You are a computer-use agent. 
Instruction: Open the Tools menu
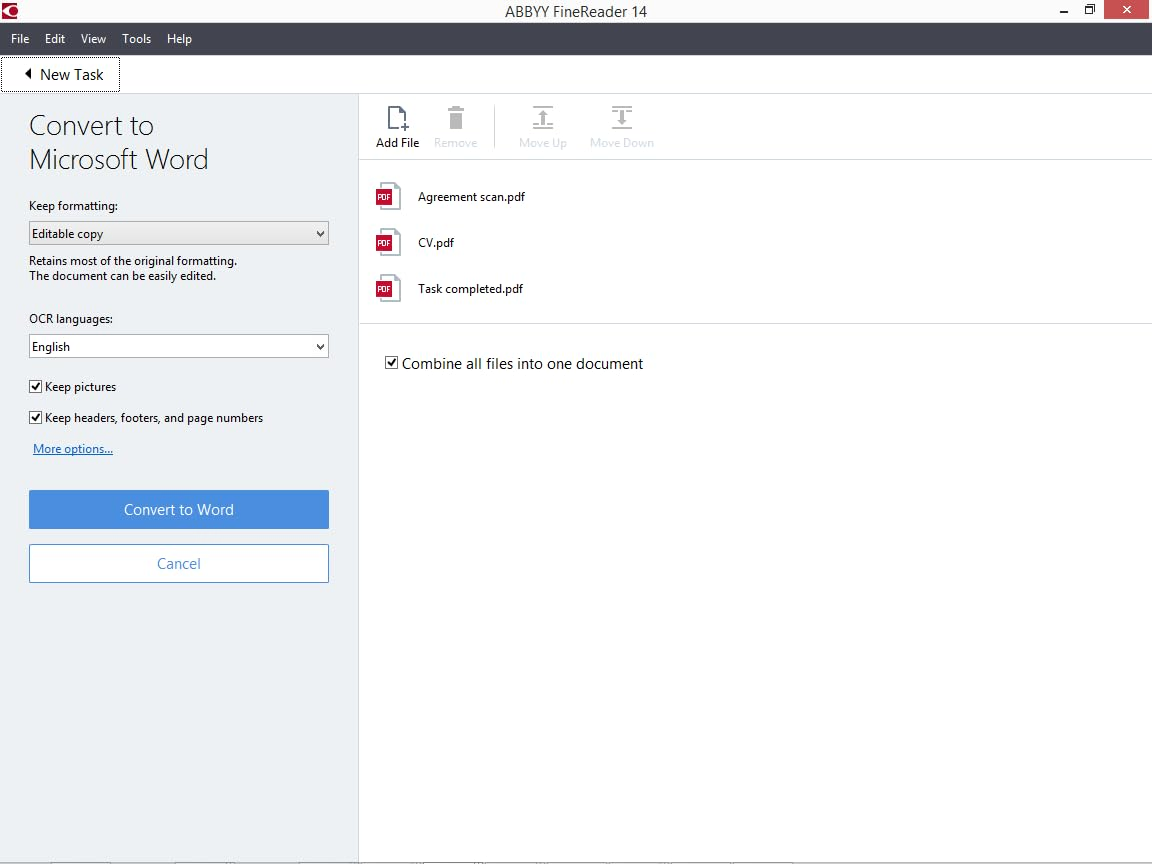(x=136, y=39)
